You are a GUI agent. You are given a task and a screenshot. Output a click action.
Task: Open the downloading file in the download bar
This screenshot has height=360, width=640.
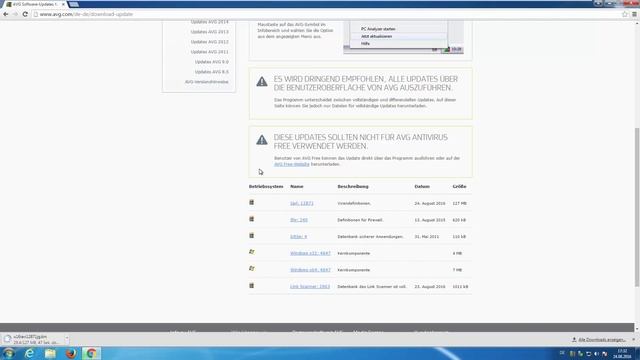33,340
